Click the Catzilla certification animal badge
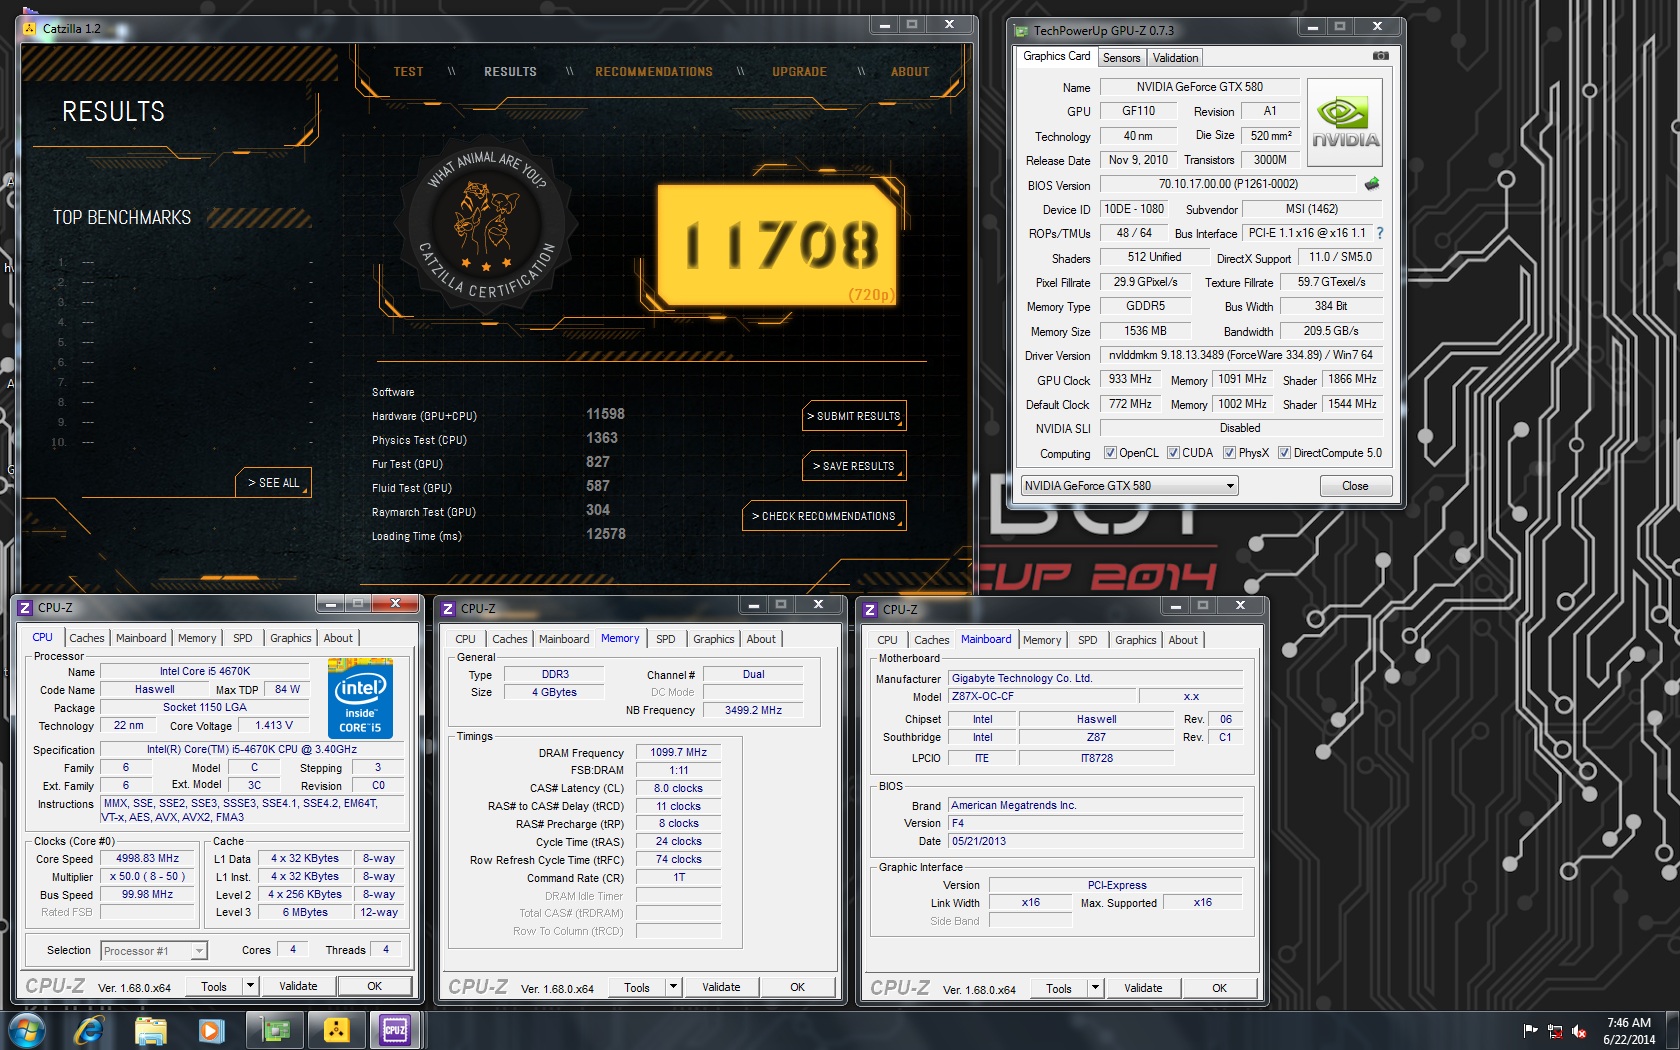This screenshot has width=1680, height=1050. 486,227
